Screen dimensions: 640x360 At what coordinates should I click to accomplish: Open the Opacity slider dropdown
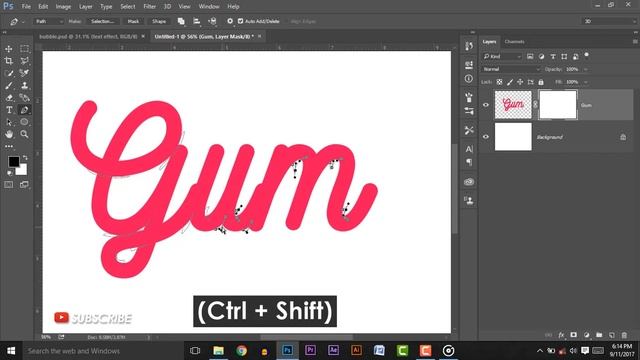(586, 69)
